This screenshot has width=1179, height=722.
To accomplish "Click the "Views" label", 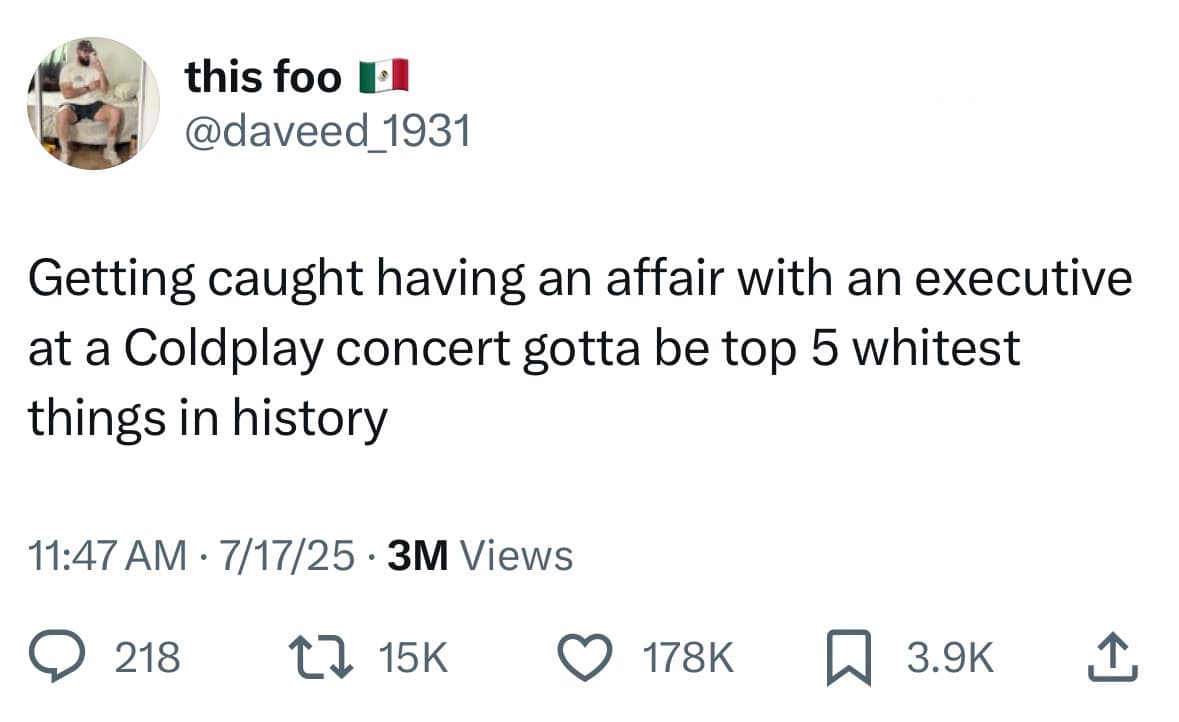I will pyautogui.click(x=516, y=556).
